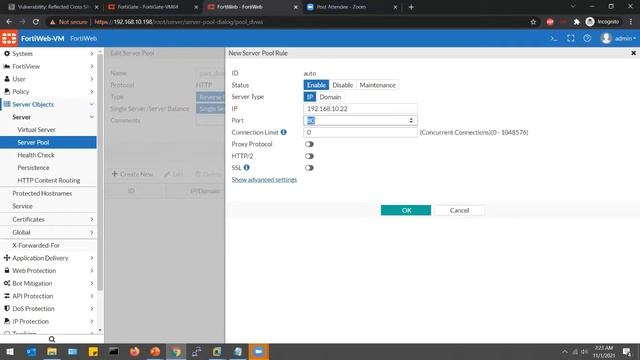Open Persistence page
Image resolution: width=640 pixels, height=360 pixels.
(33, 167)
